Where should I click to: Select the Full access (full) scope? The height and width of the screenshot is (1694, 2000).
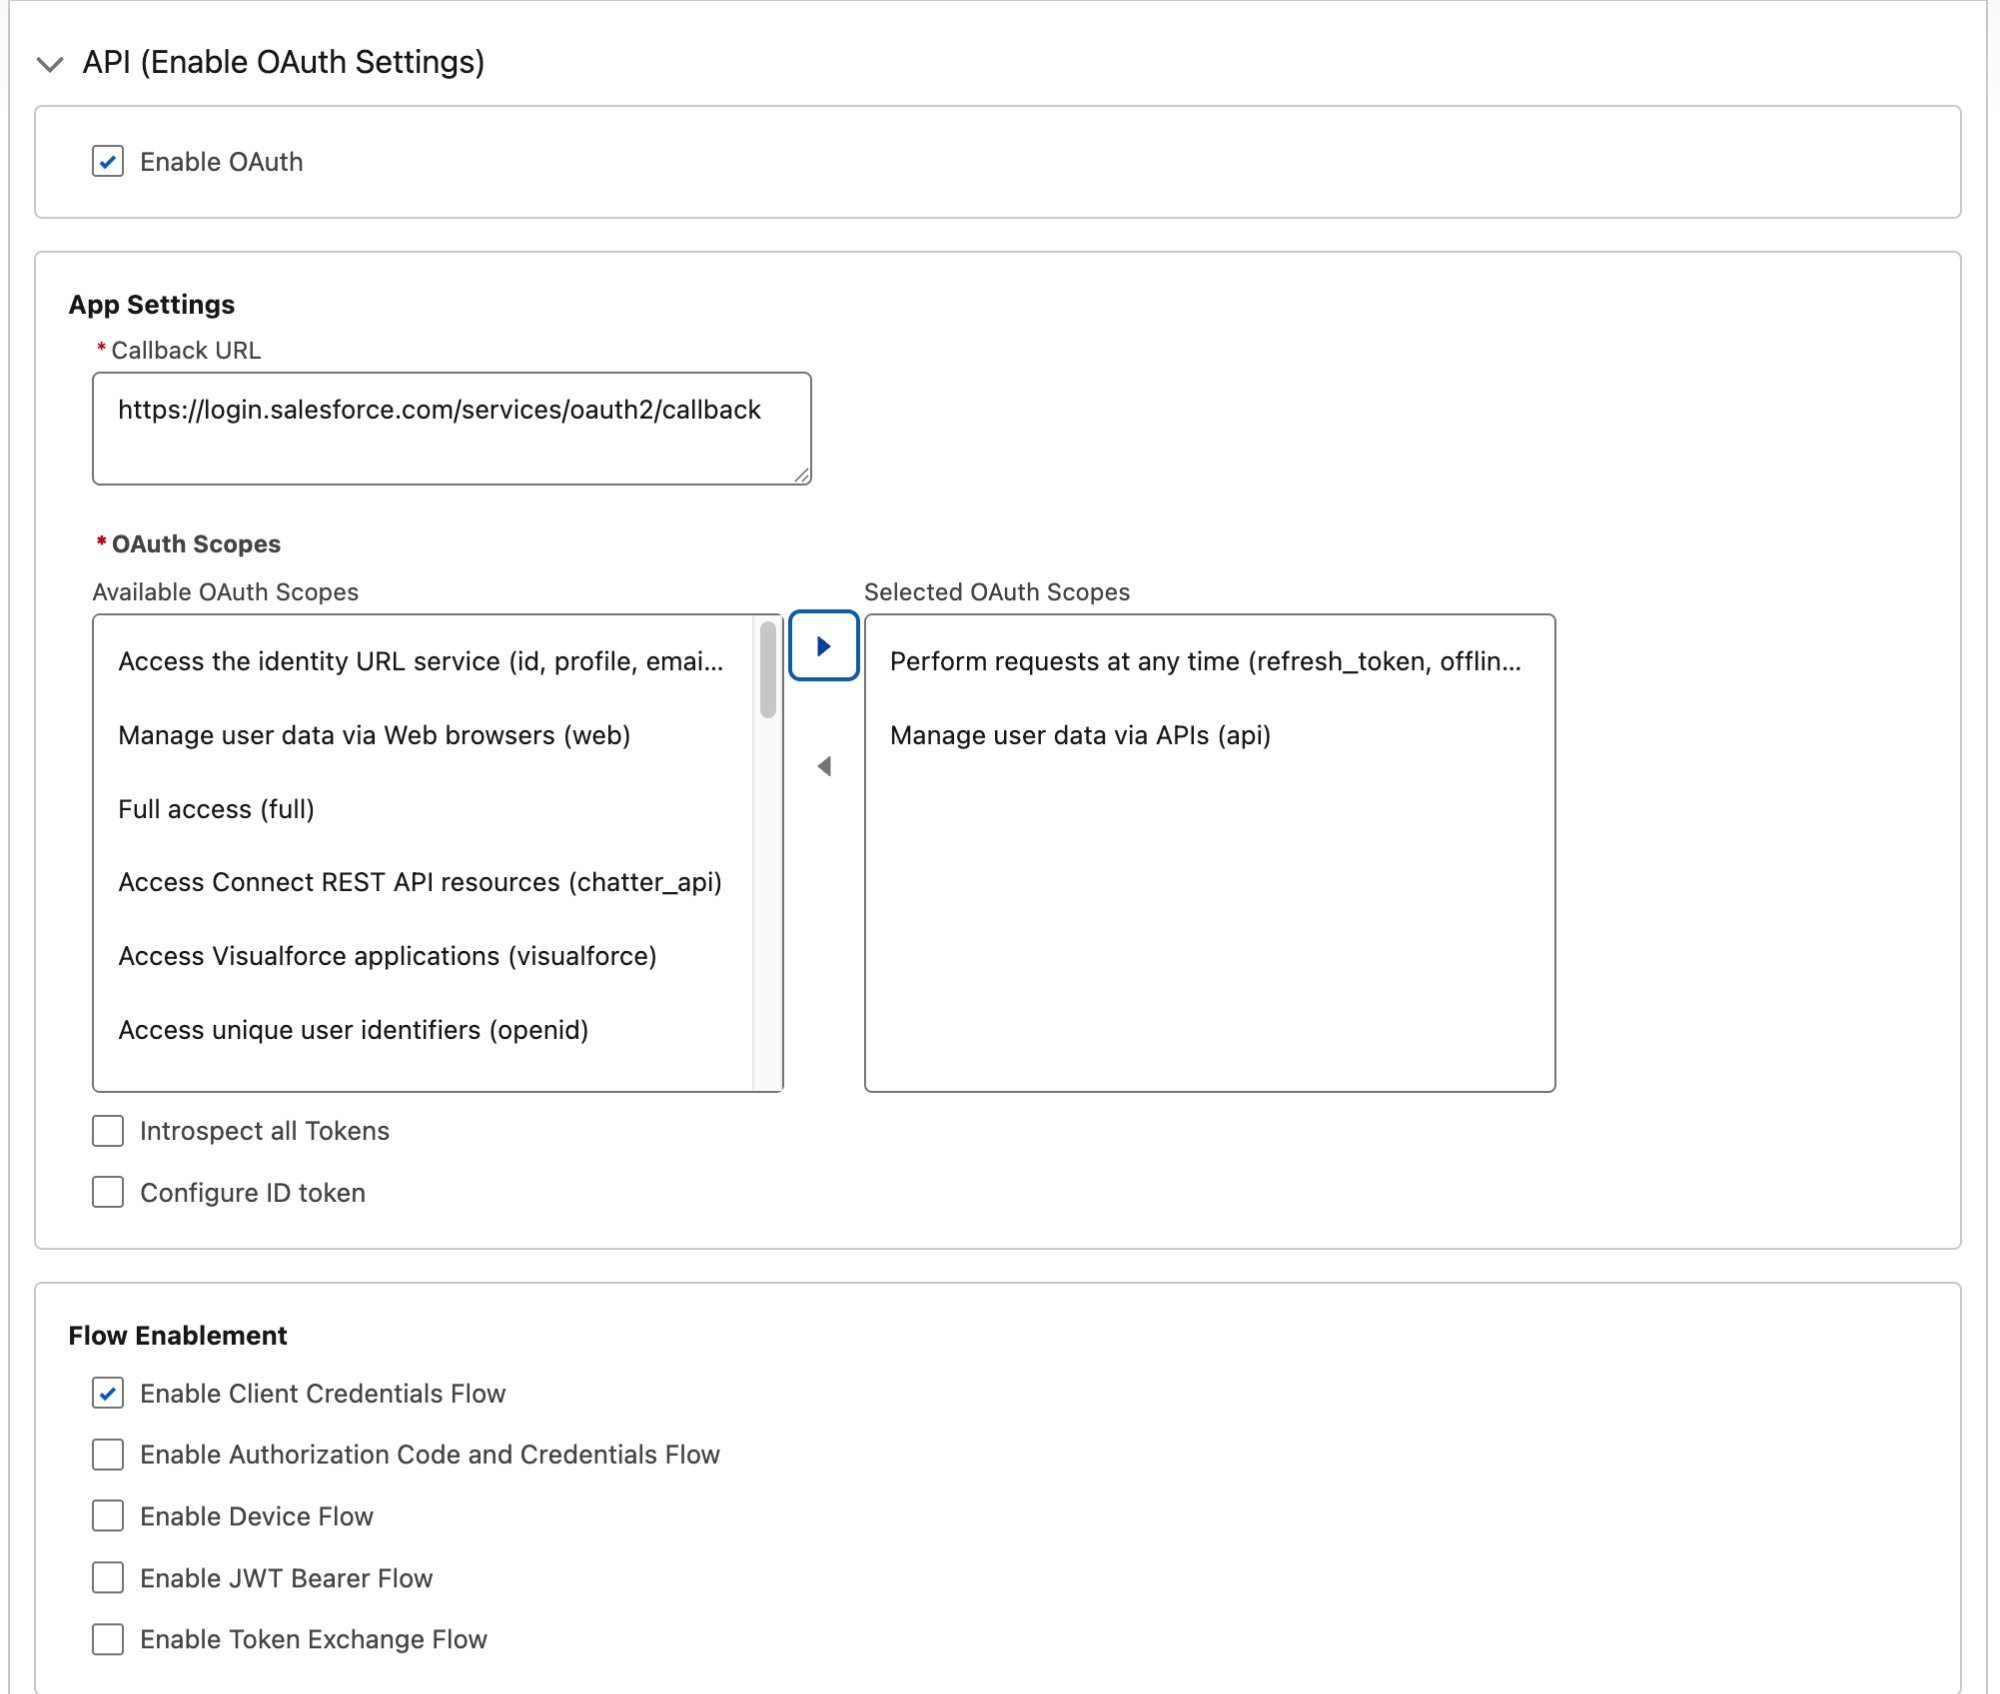[216, 809]
